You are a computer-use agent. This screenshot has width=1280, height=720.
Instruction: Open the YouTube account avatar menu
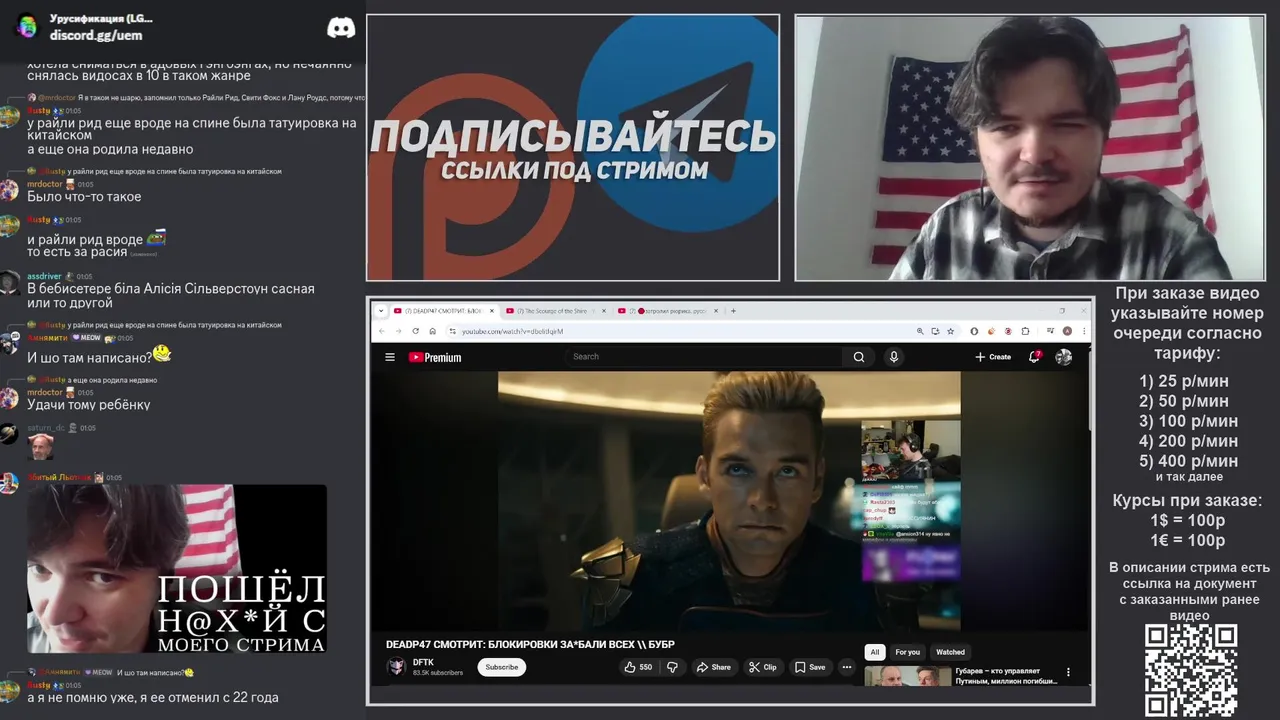(x=1063, y=357)
